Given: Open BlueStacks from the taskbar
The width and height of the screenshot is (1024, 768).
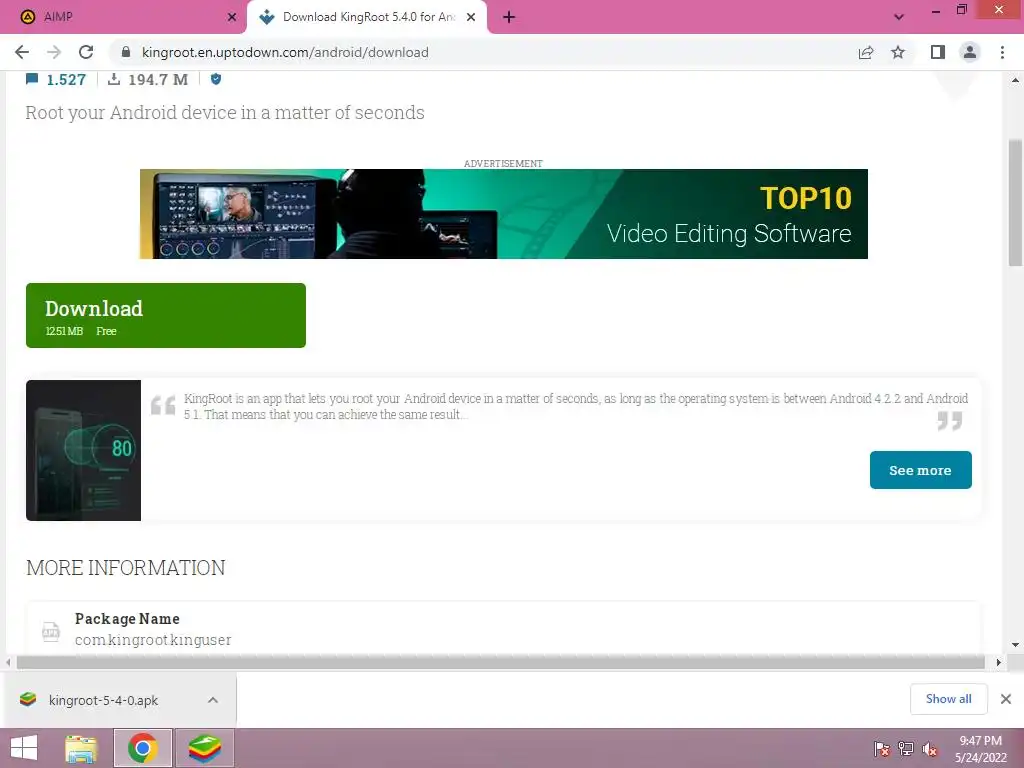Looking at the screenshot, I should tap(204, 748).
